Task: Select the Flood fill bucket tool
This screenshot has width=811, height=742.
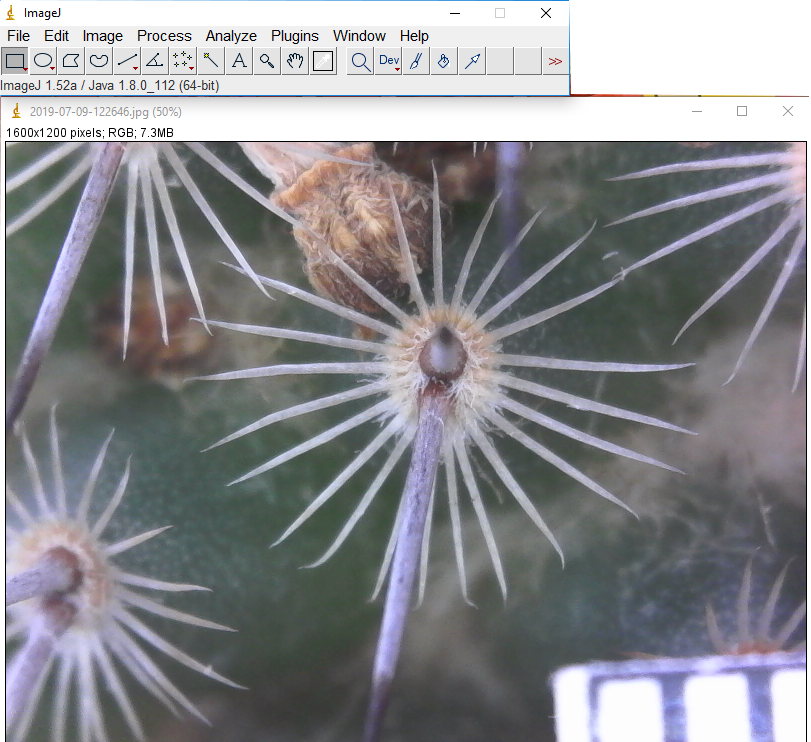Action: pyautogui.click(x=444, y=61)
